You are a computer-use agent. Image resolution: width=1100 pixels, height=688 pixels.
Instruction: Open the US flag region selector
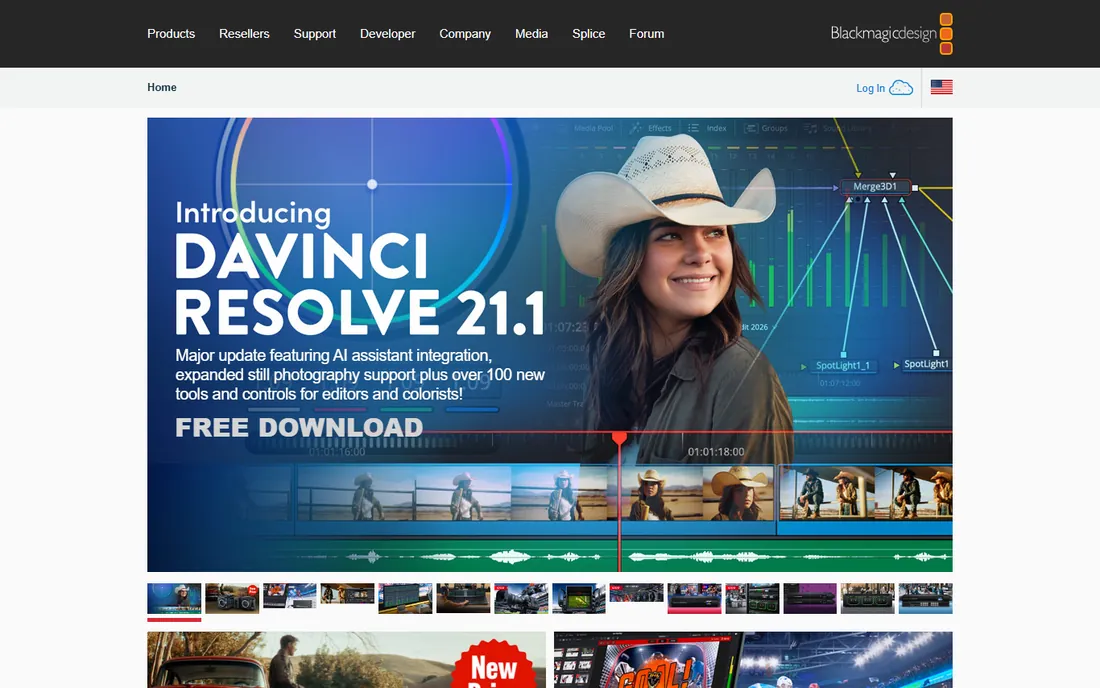[x=941, y=87]
